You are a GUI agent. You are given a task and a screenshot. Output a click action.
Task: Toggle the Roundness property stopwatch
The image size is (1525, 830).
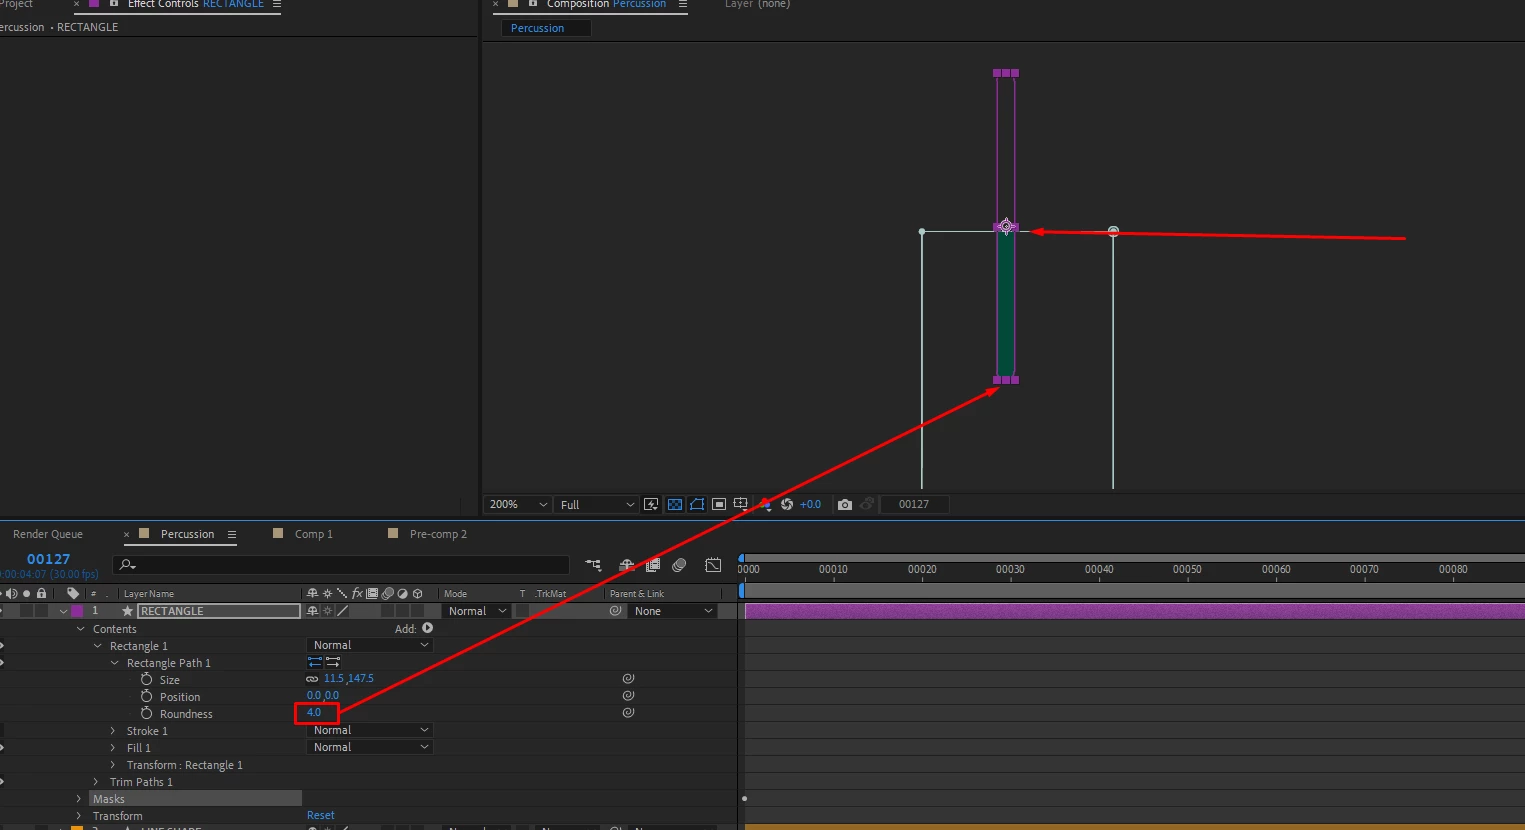(146, 713)
